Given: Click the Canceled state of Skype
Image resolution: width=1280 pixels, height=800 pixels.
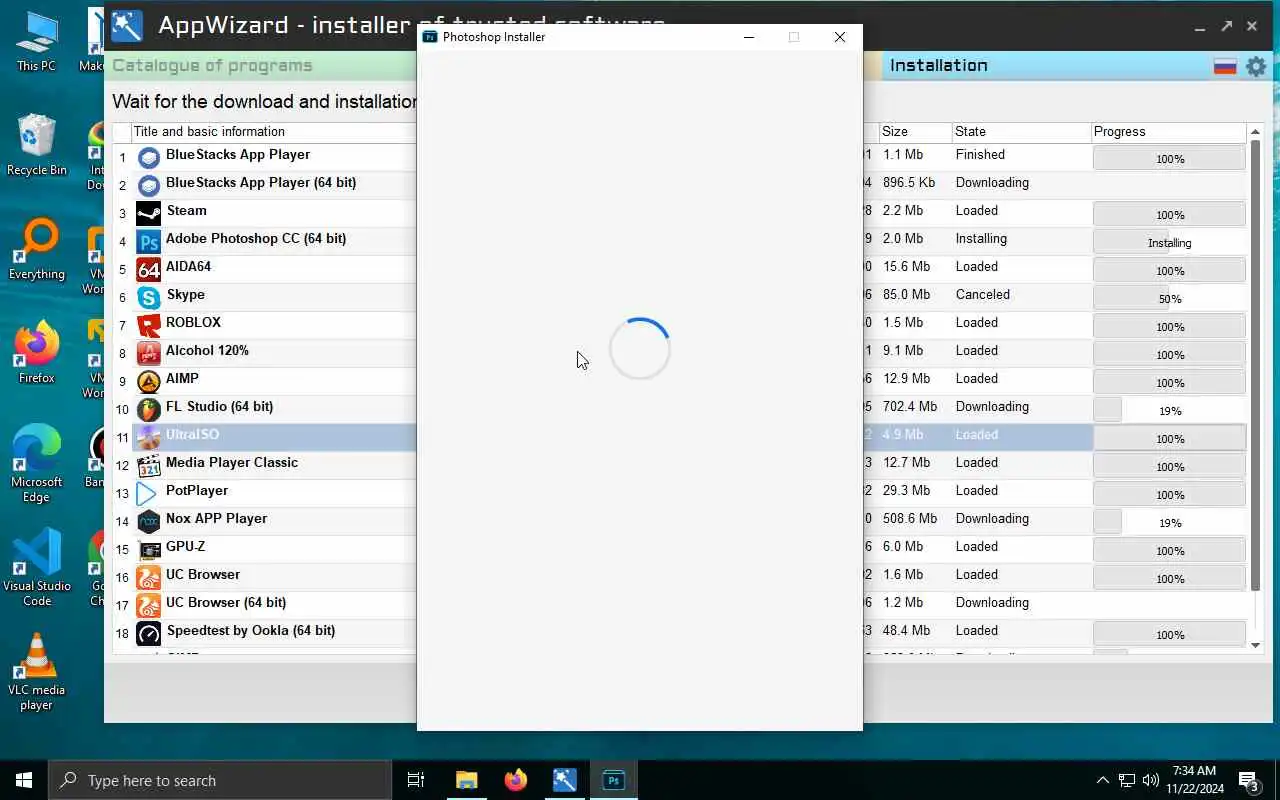Looking at the screenshot, I should 983,295.
